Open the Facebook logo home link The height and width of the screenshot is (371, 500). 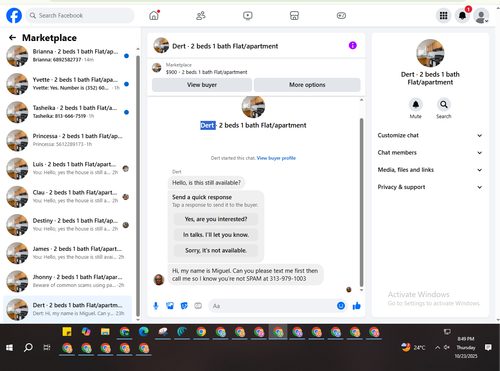click(14, 15)
